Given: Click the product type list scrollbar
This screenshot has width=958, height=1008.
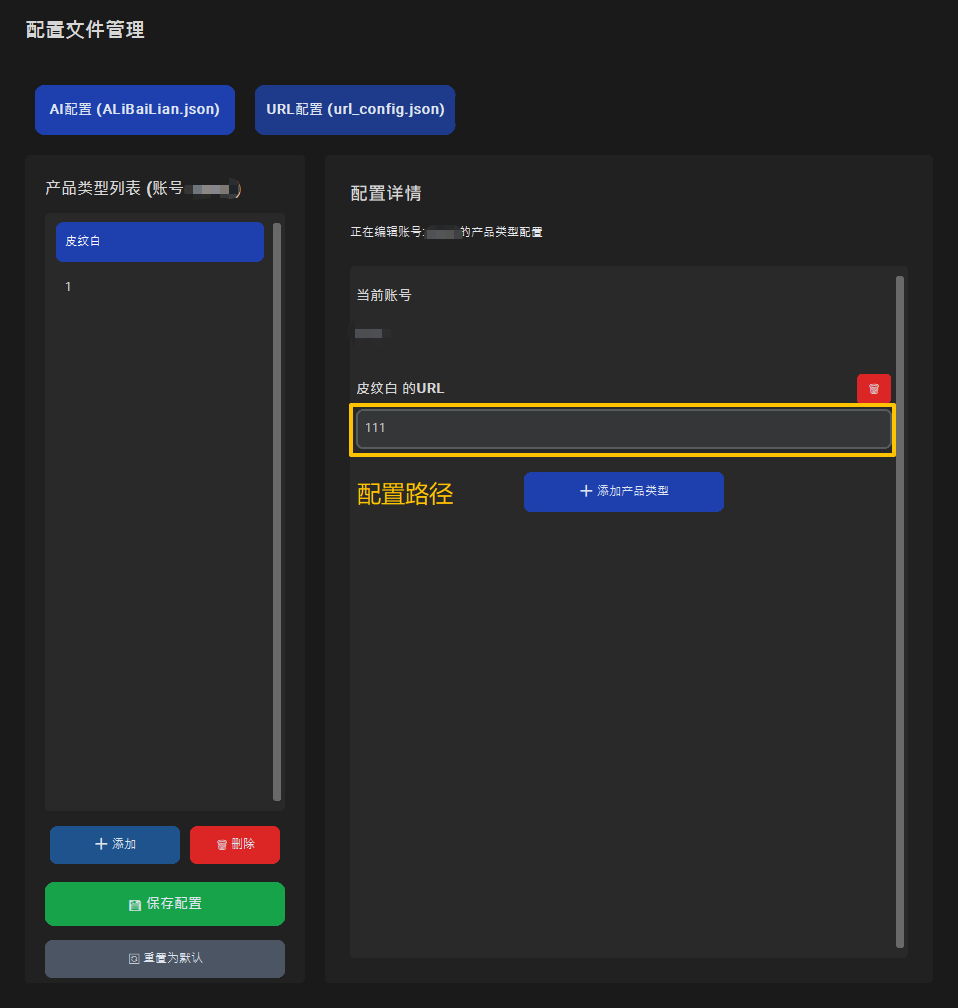Looking at the screenshot, I should (x=277, y=510).
